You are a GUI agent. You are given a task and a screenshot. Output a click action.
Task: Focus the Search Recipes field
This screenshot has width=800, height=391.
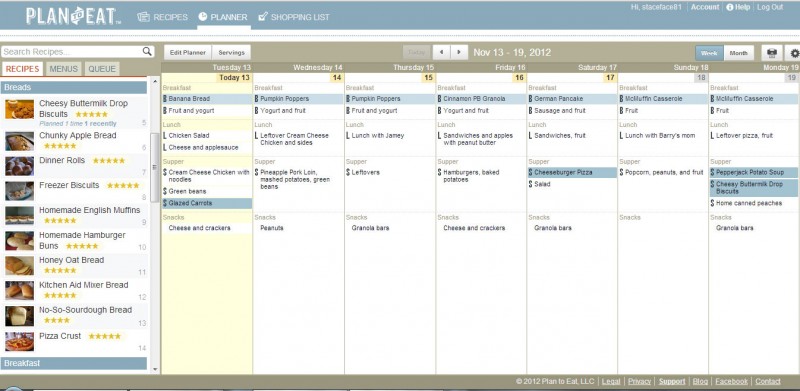click(x=71, y=52)
